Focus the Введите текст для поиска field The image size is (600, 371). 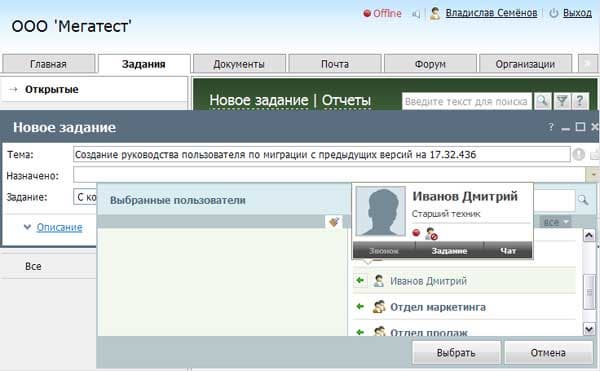pos(466,101)
